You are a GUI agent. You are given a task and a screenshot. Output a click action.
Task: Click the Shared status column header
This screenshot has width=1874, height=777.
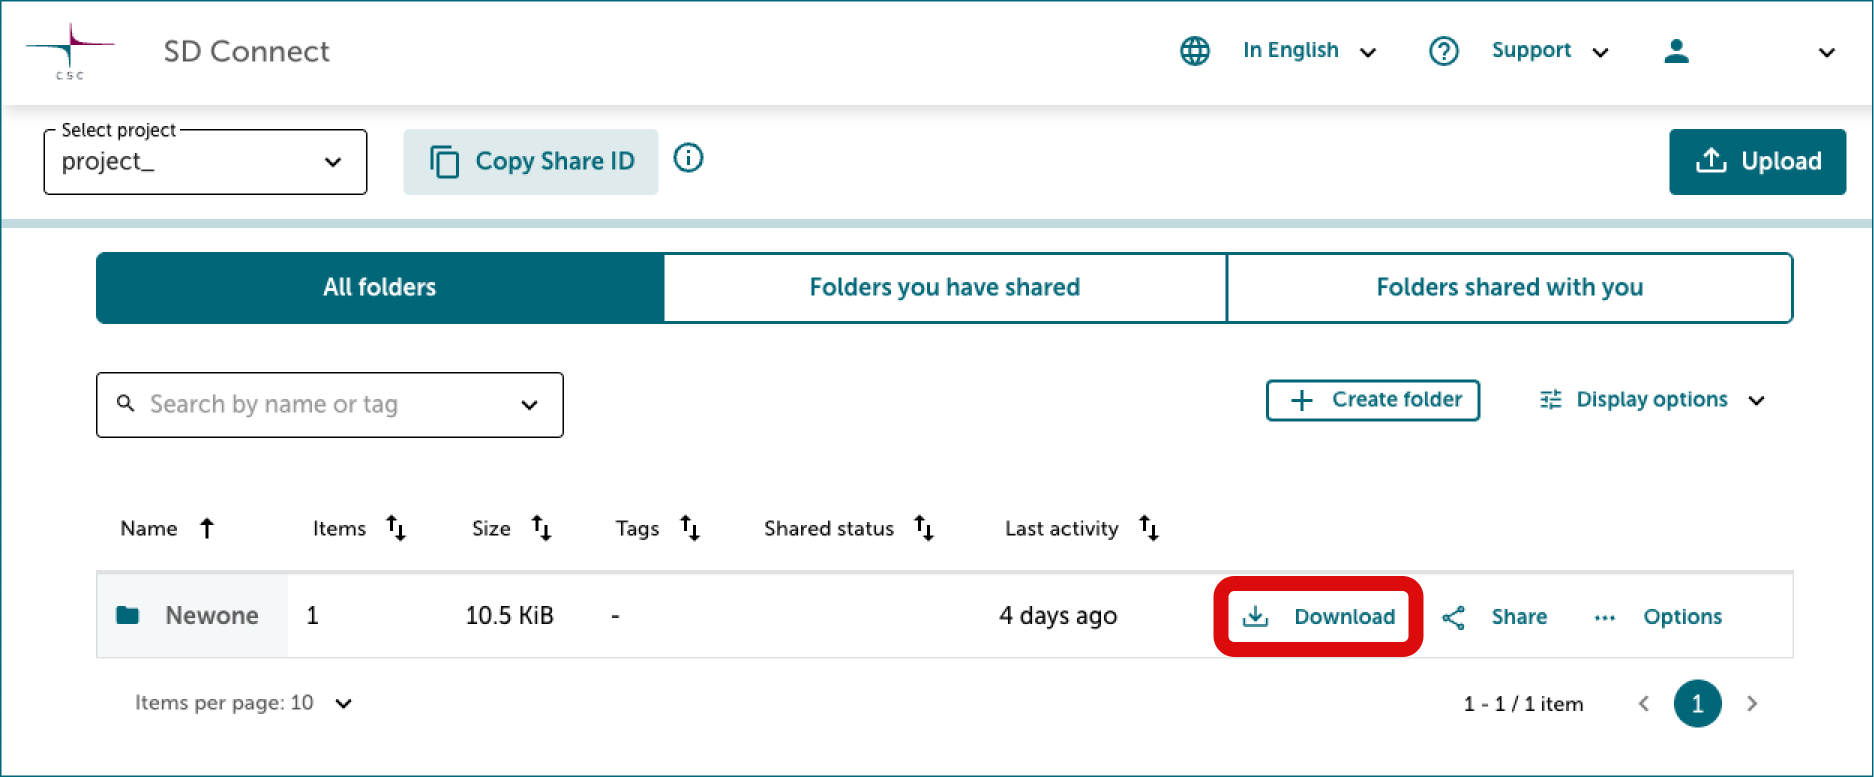pyautogui.click(x=829, y=528)
